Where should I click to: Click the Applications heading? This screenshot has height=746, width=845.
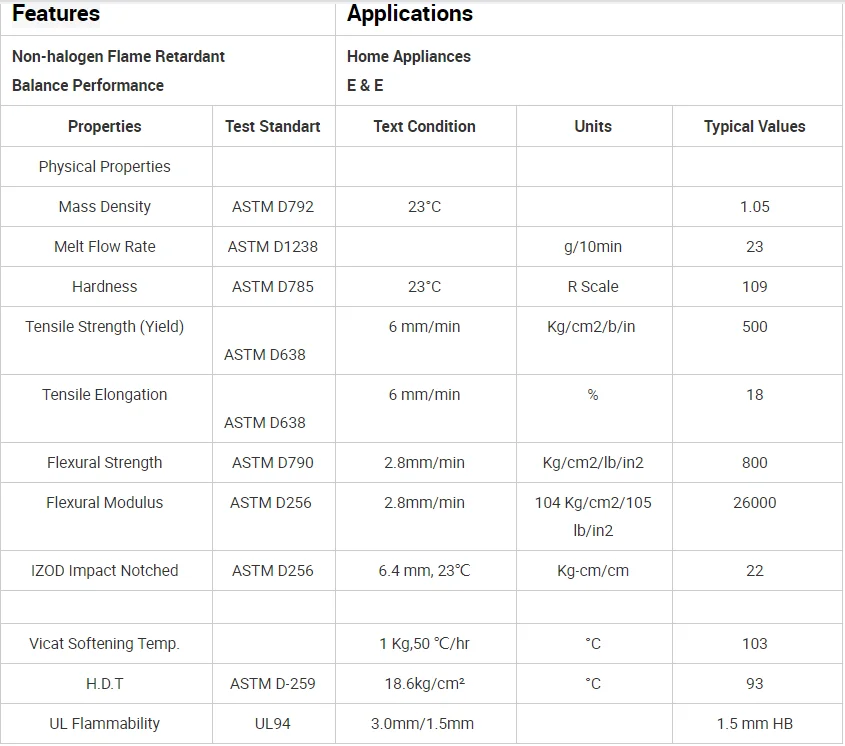coord(410,14)
